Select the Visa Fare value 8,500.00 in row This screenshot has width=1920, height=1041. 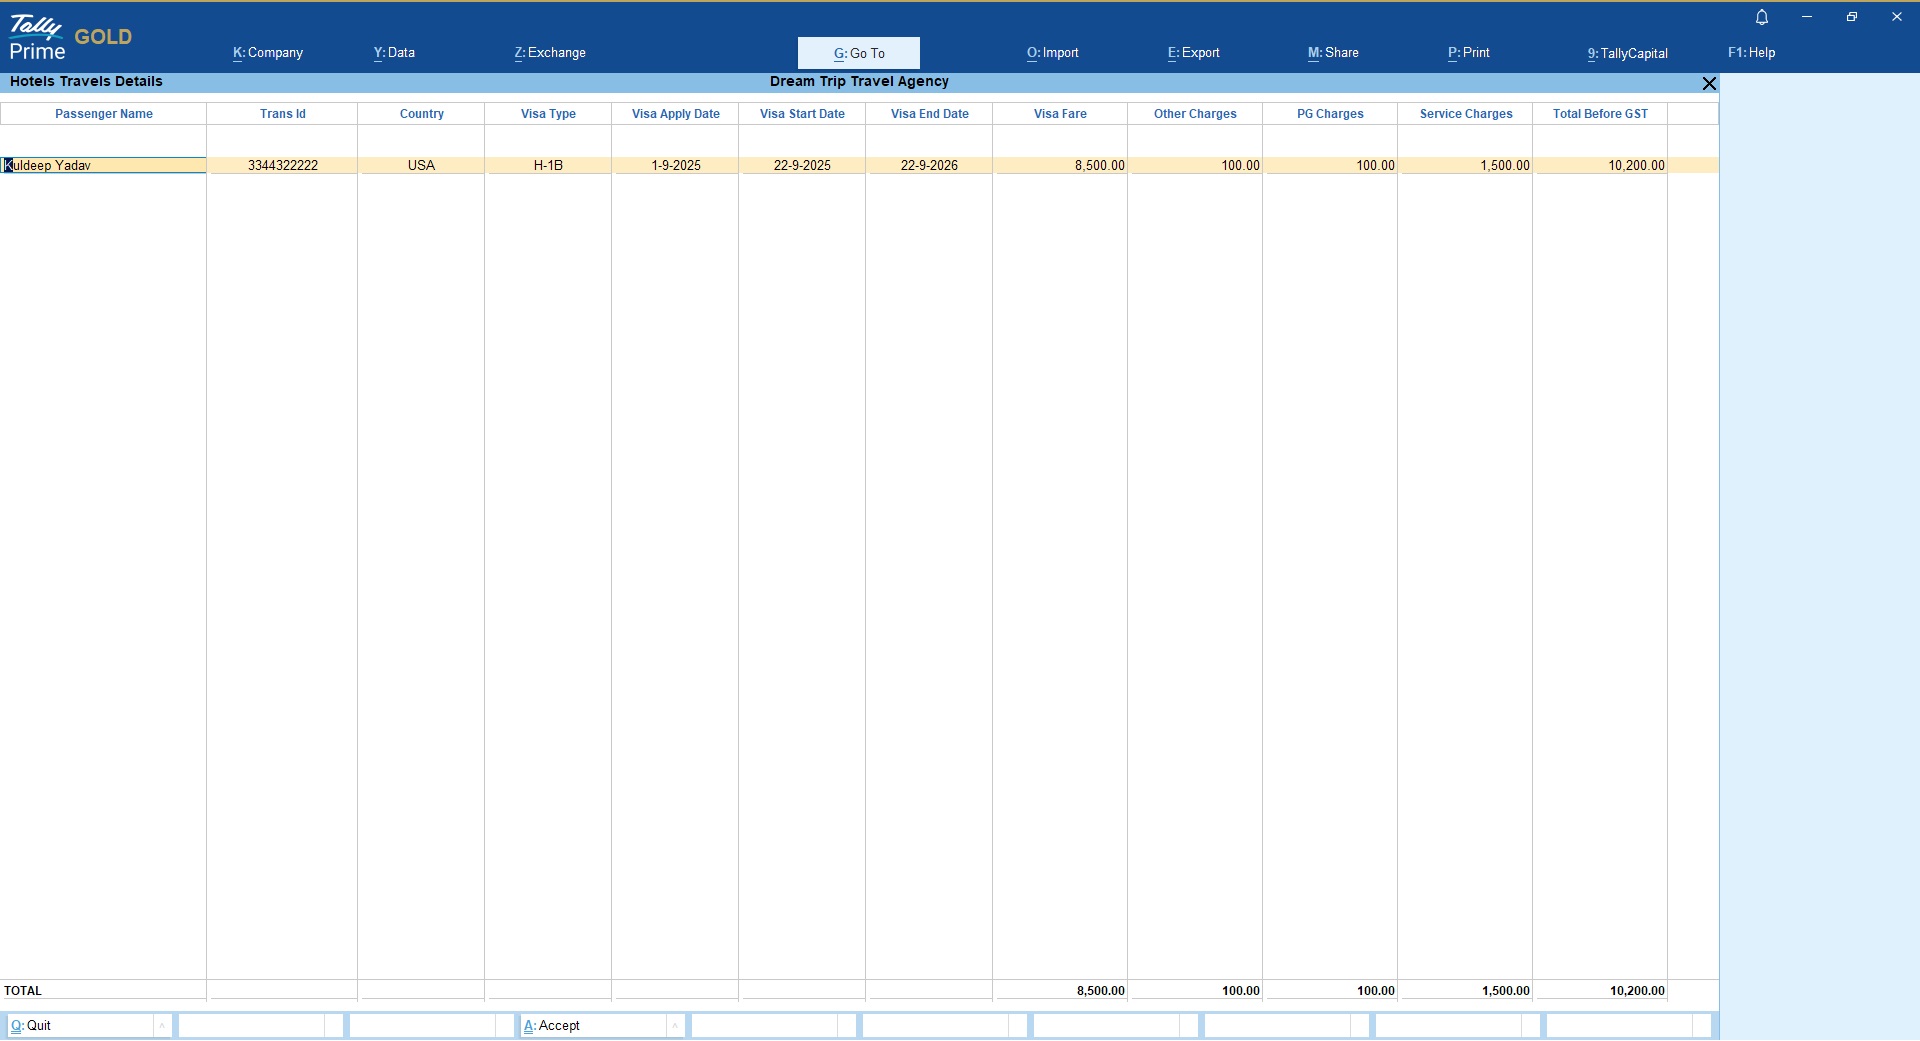pos(1099,166)
